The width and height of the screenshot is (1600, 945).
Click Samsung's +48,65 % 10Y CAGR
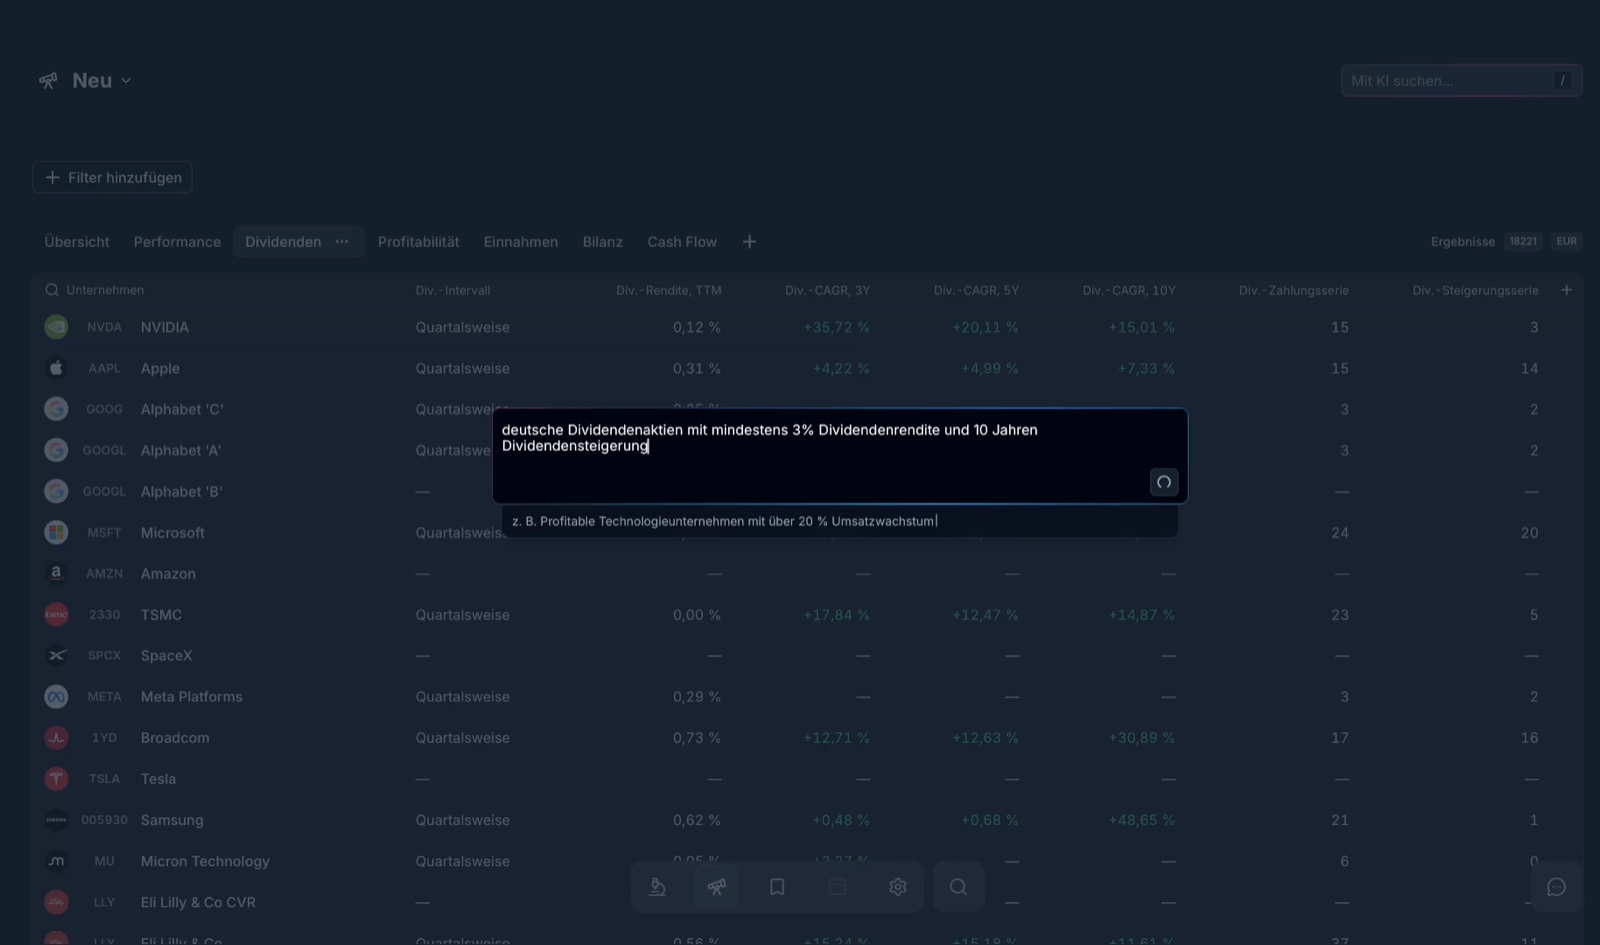click(x=1141, y=820)
